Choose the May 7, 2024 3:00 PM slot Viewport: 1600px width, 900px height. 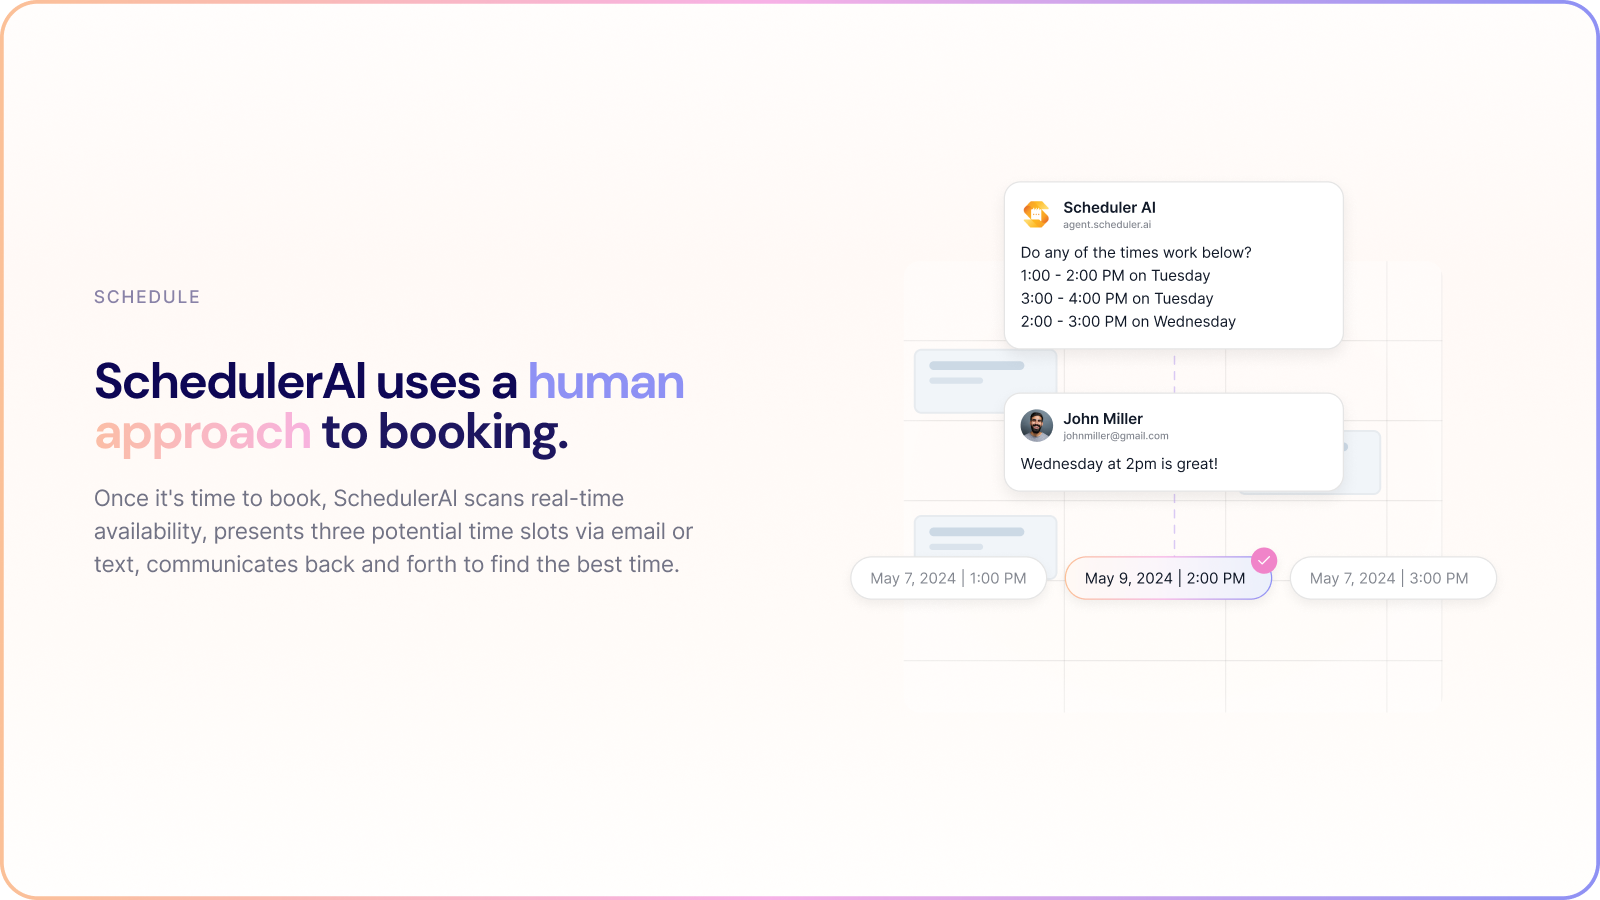click(1391, 578)
